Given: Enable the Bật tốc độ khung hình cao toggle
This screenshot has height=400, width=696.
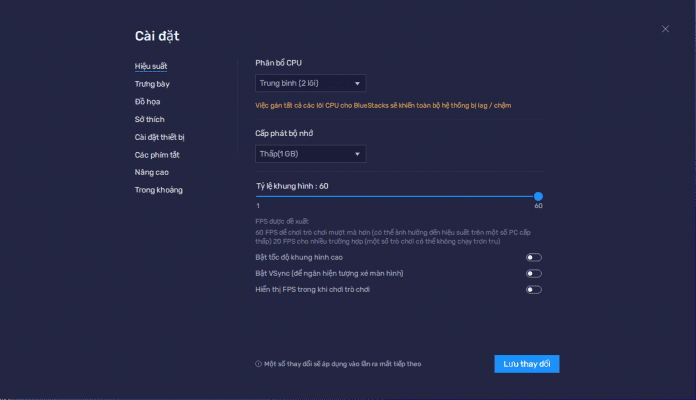Looking at the screenshot, I should click(x=534, y=257).
